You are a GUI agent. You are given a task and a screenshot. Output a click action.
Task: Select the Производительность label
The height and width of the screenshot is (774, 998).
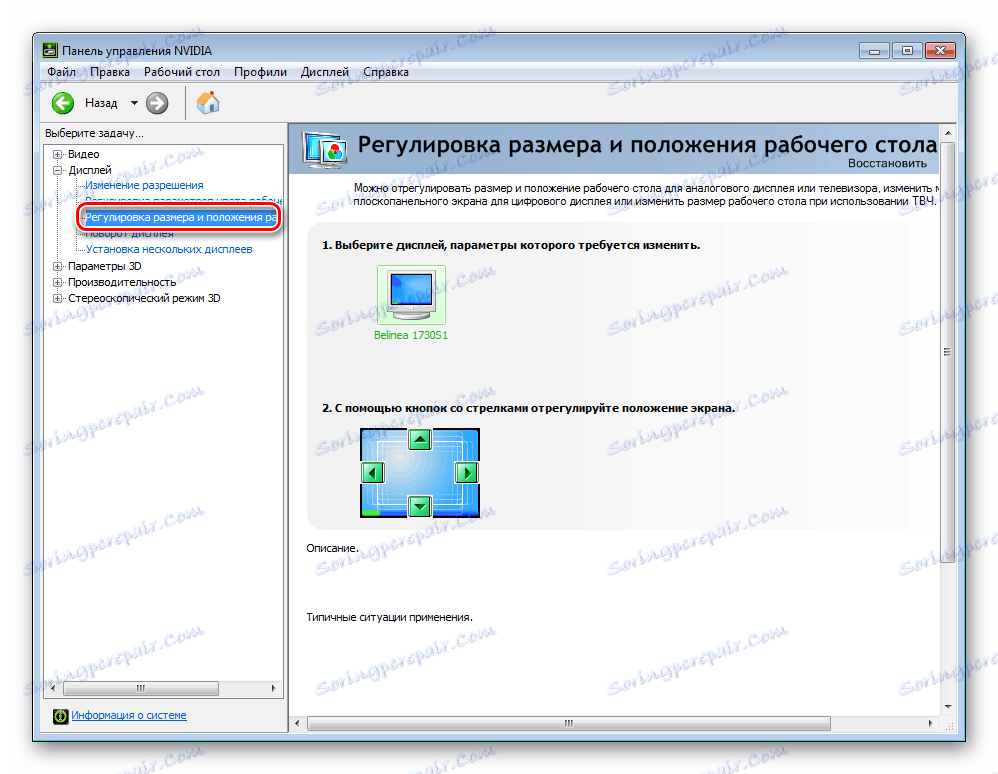click(122, 282)
